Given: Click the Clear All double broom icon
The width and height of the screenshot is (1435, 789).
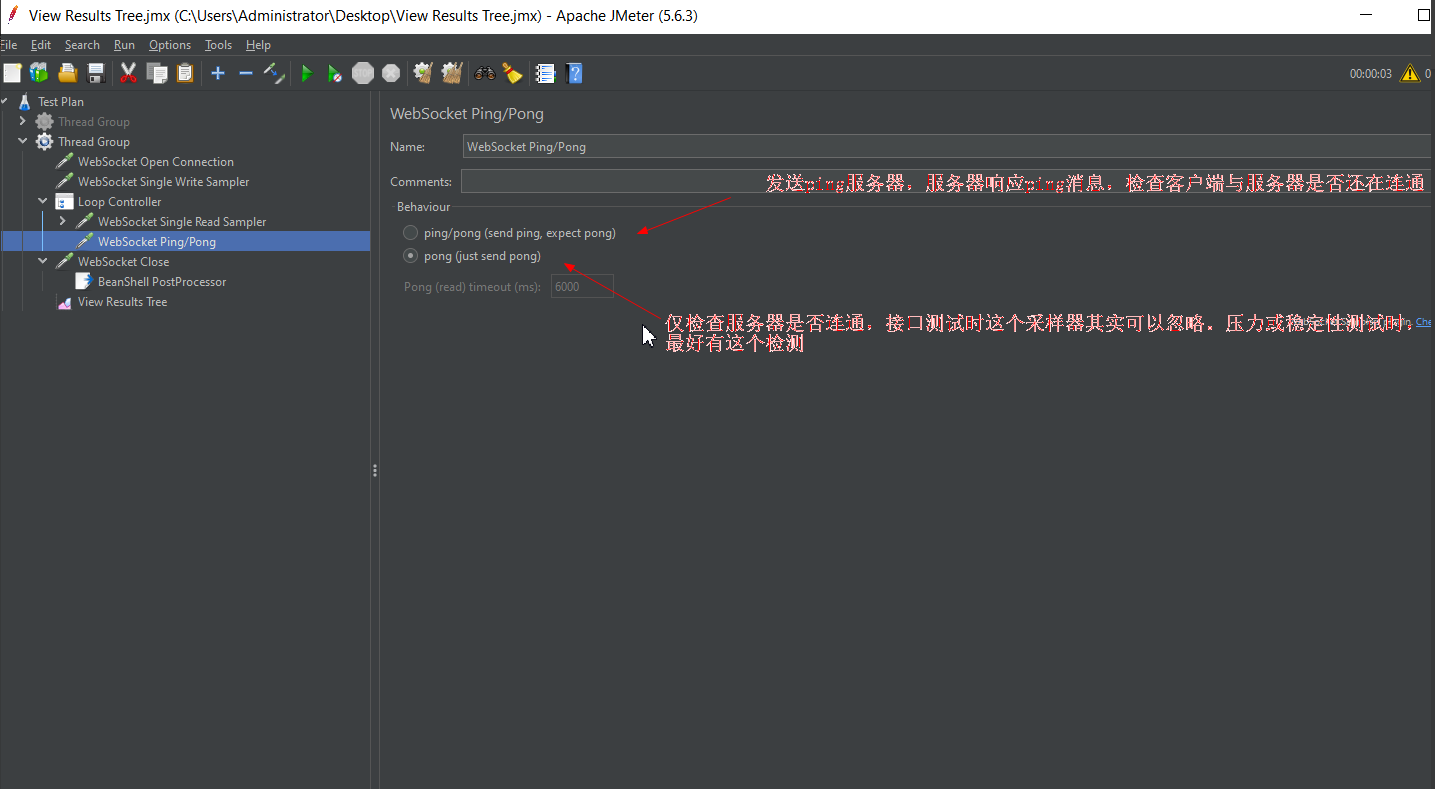Looking at the screenshot, I should [452, 73].
